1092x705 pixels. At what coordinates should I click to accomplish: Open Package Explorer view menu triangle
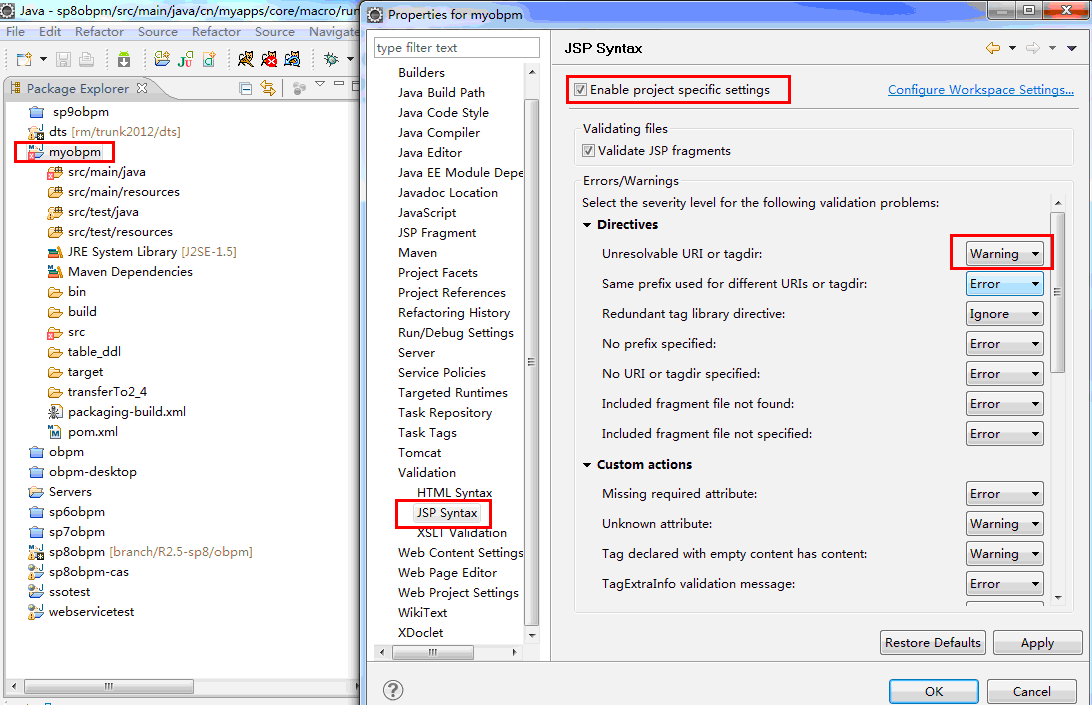coord(320,84)
